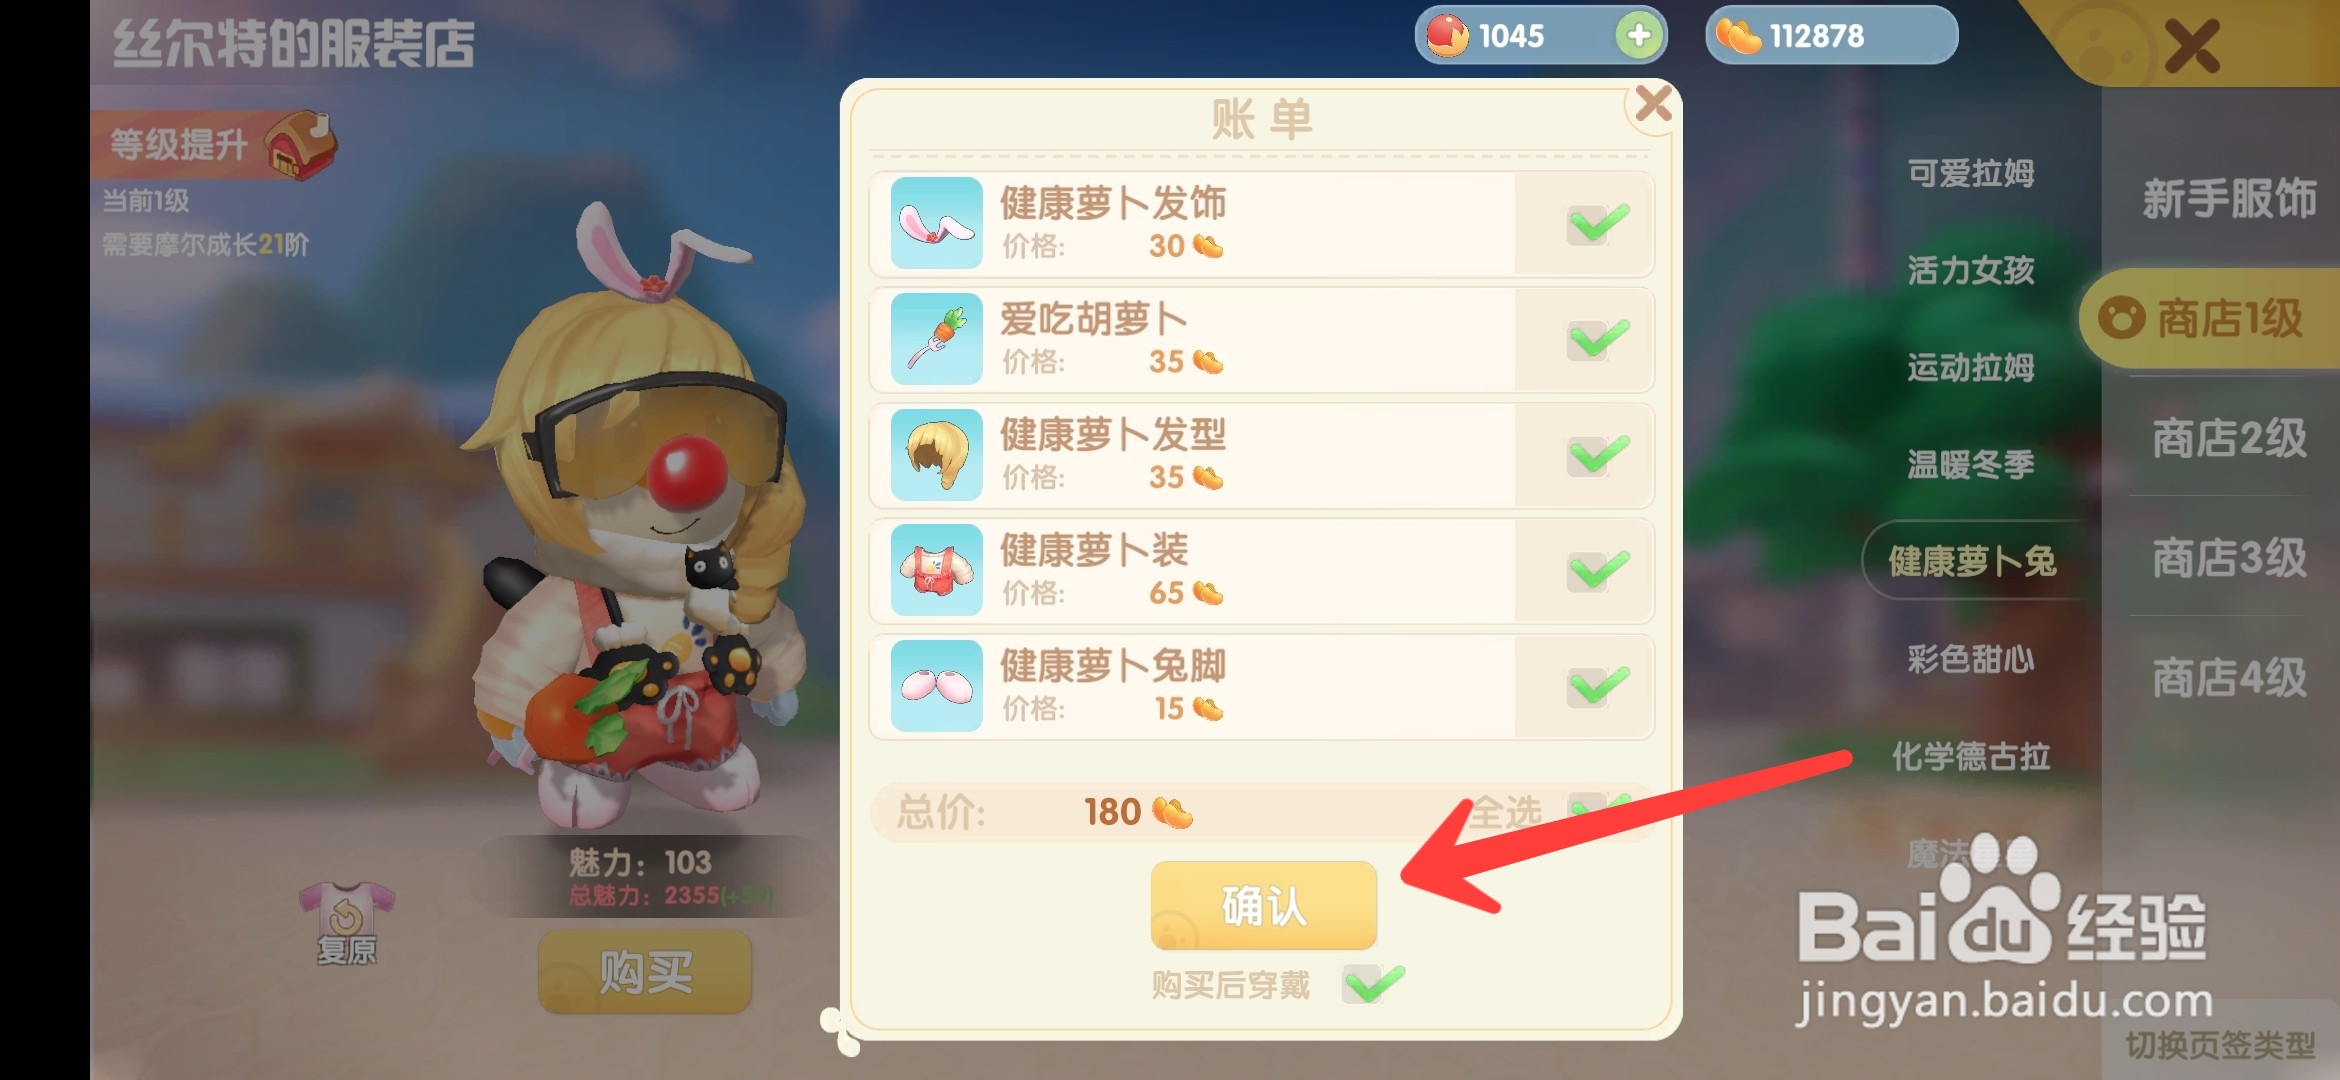Viewport: 2340px width, 1080px height.
Task: Toggle the 购买后穿戴 checkbox
Action: [1373, 984]
